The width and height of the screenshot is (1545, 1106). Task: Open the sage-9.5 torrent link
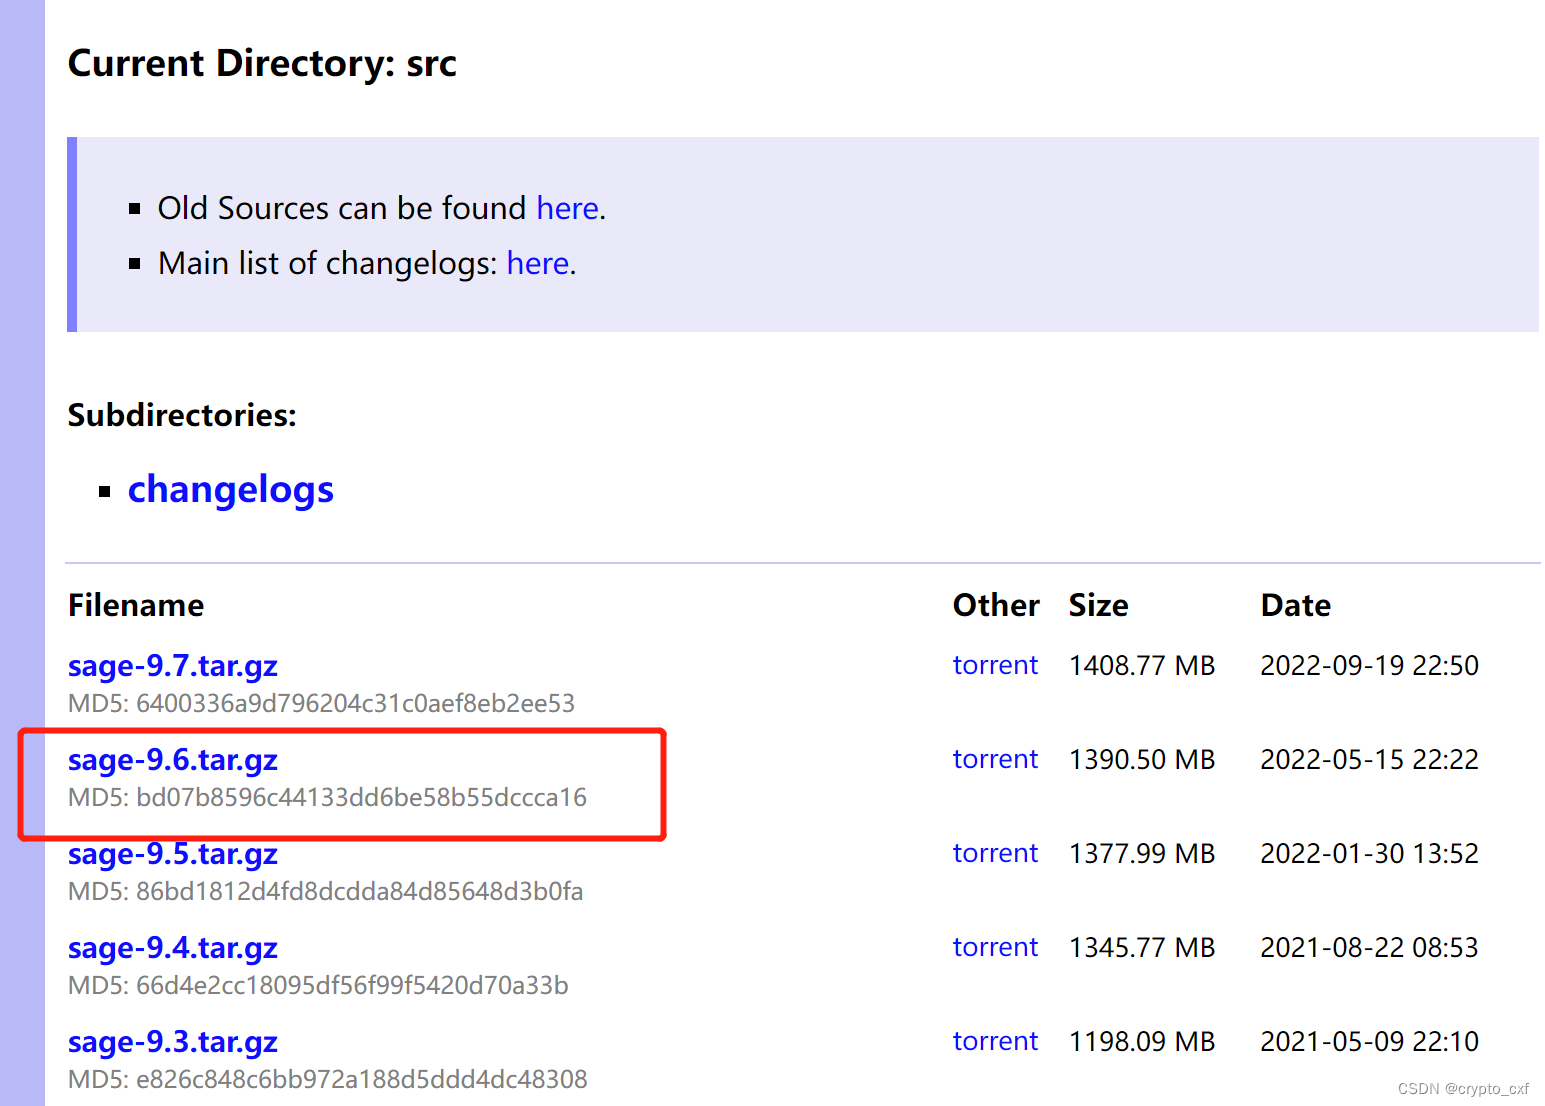(994, 853)
